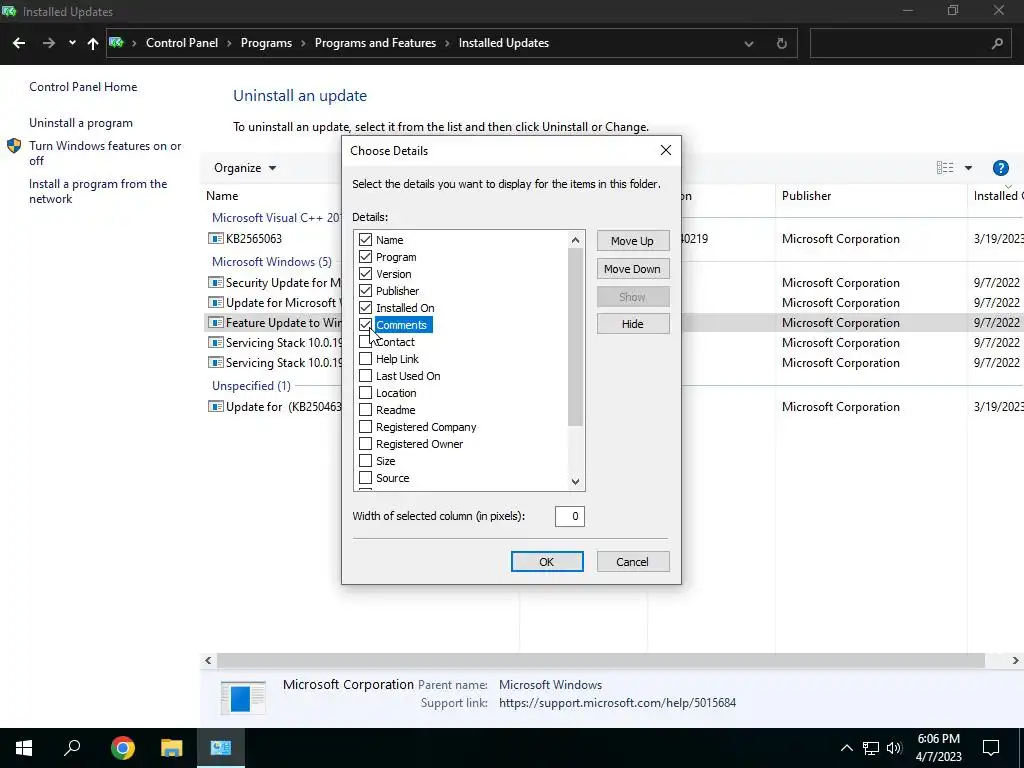Open taskbar search
1024x768 pixels.
72,748
